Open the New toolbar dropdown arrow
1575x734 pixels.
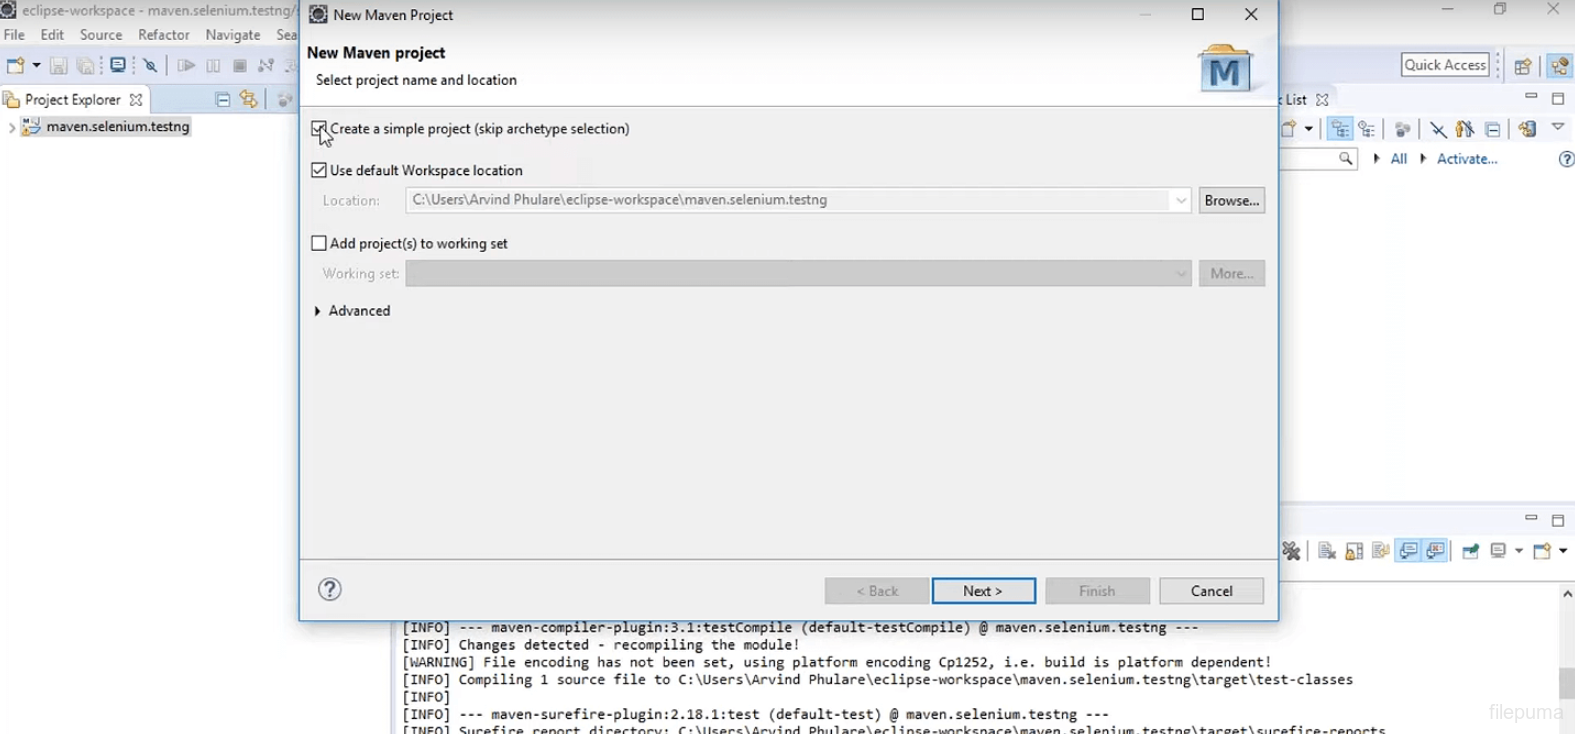37,66
